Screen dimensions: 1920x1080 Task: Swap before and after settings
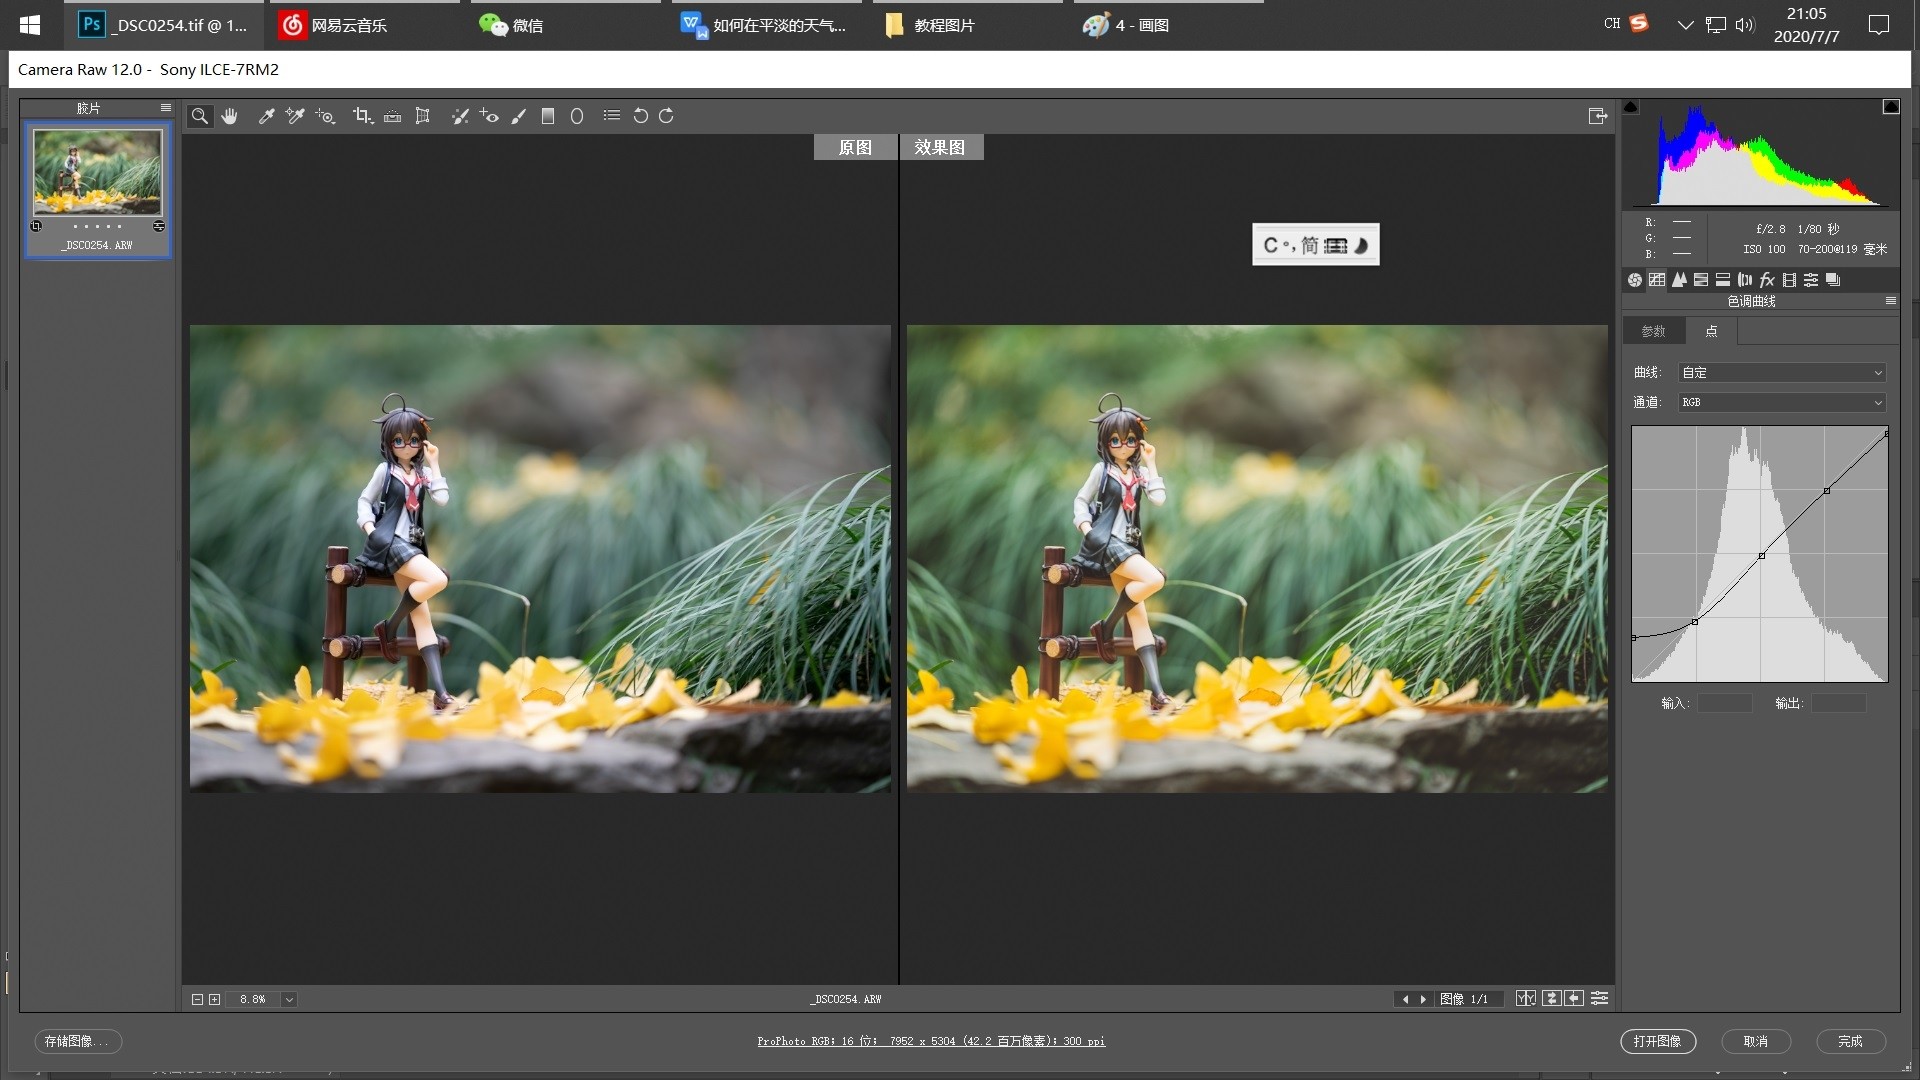1552,998
